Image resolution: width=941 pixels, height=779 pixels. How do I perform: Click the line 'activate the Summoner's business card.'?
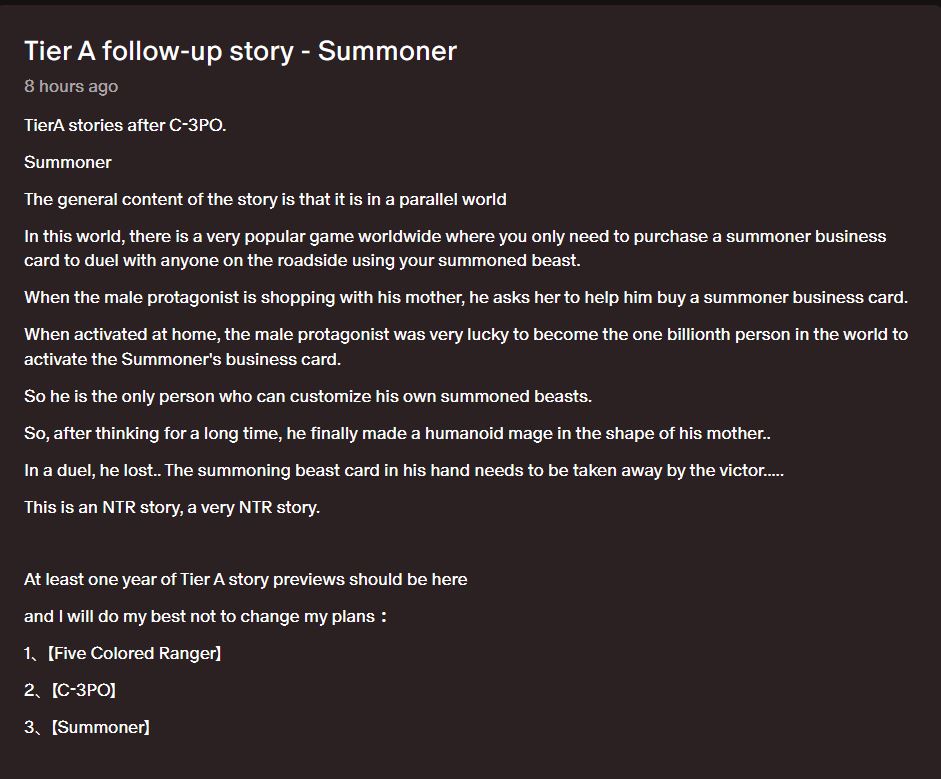click(x=182, y=358)
